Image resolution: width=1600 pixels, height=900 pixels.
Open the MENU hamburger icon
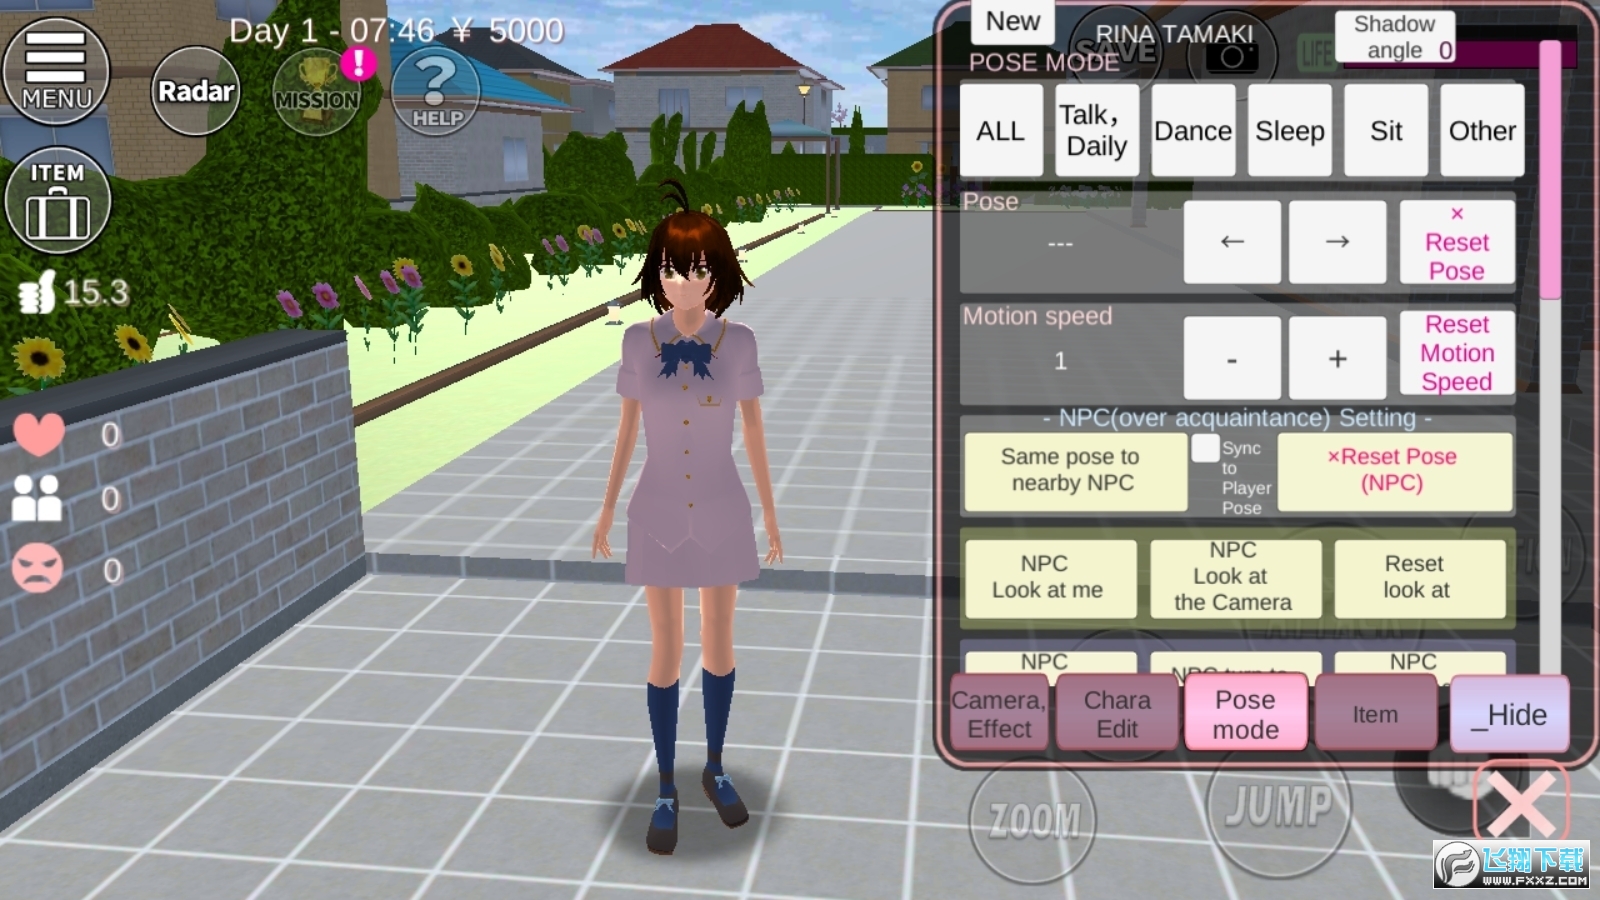[x=56, y=72]
